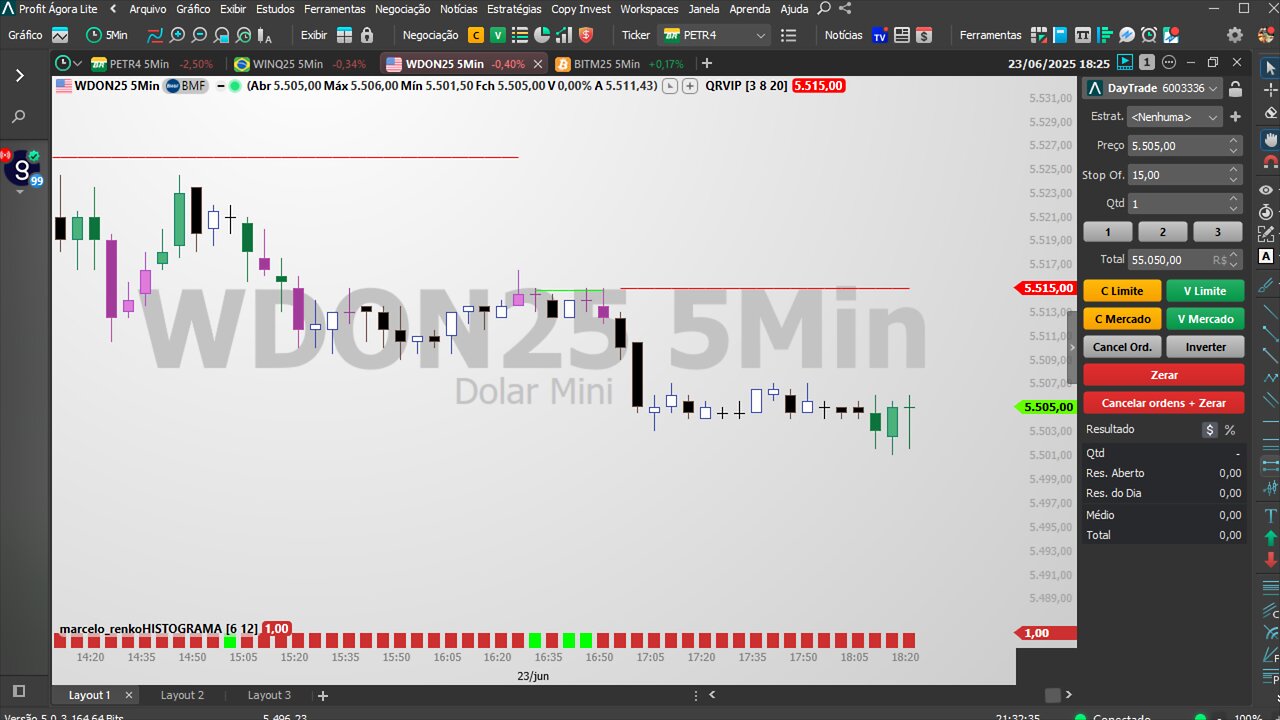Increase the Stop Of. value with stepper
The image size is (1280, 720).
1234,170
